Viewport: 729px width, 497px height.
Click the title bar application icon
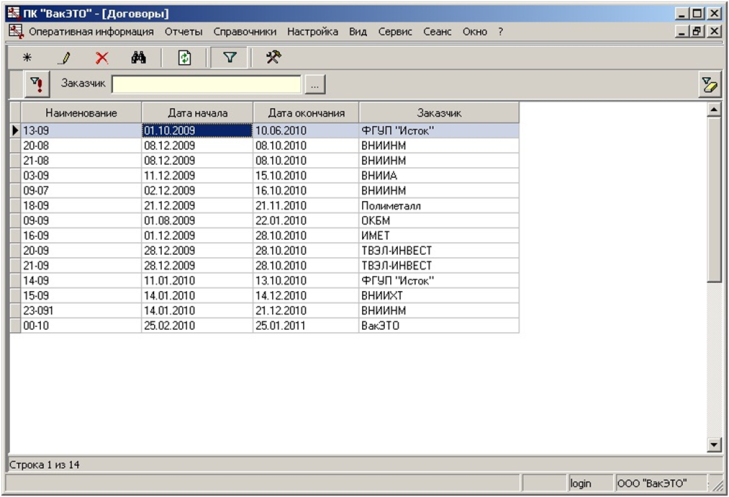pyautogui.click(x=13, y=13)
